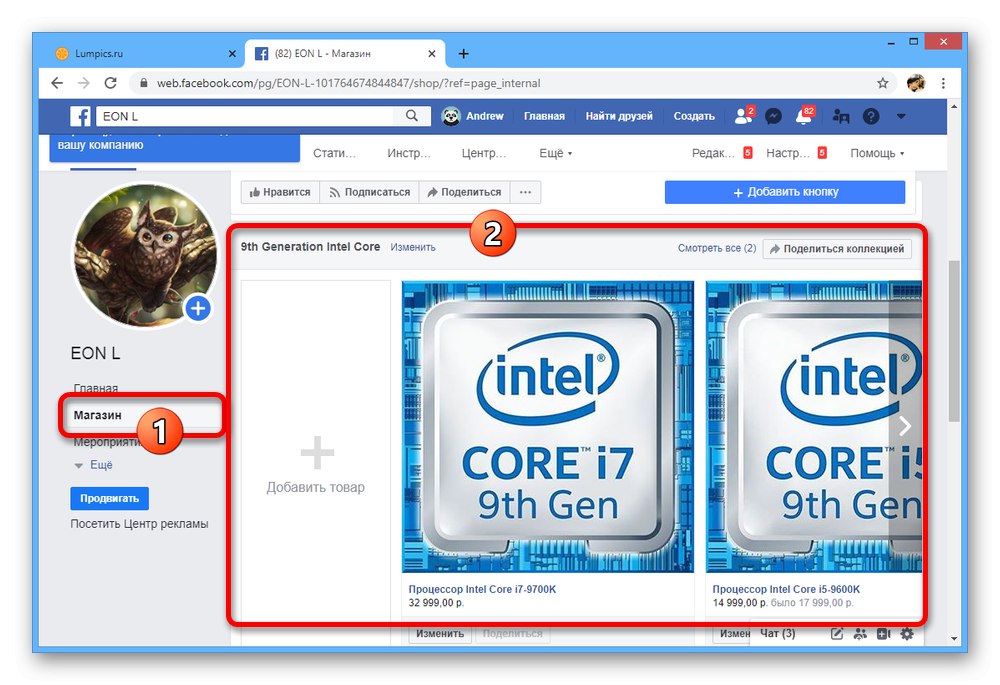
Task: Reload the page
Action: coord(110,83)
